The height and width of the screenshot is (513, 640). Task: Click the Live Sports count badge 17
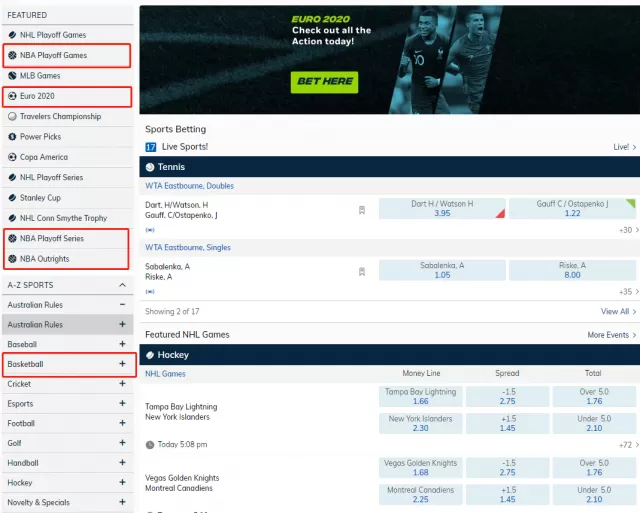[x=151, y=147]
